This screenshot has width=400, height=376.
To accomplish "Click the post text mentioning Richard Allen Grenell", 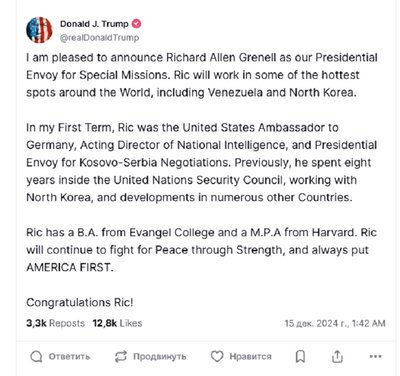I will pyautogui.click(x=202, y=75).
